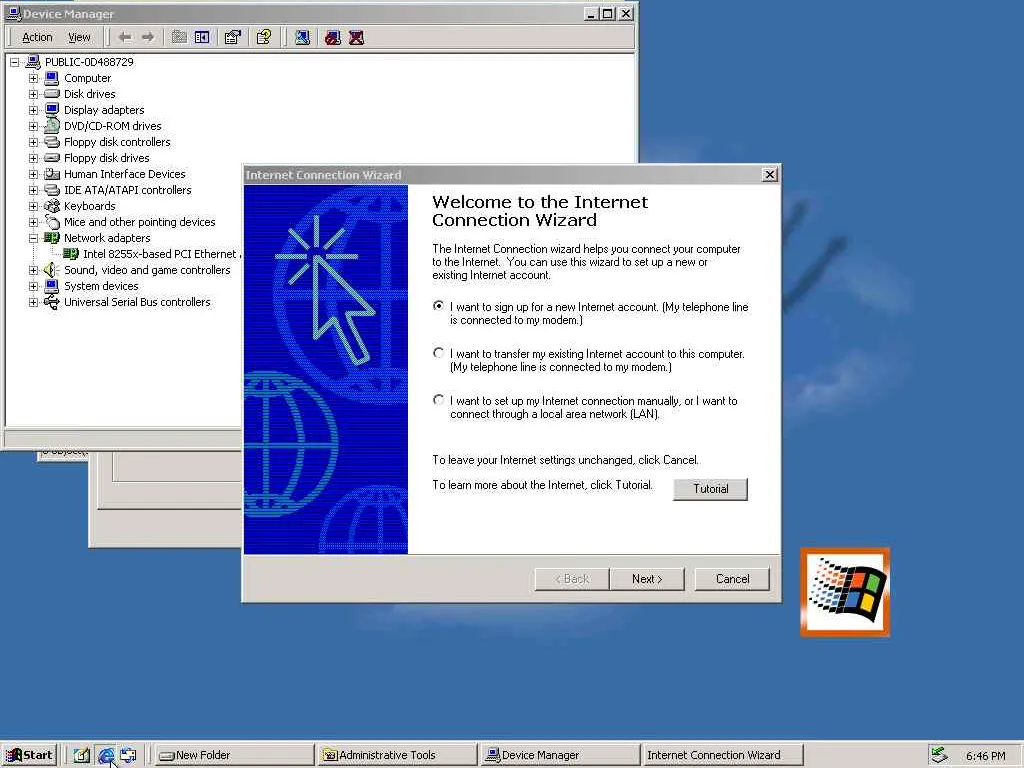Image resolution: width=1024 pixels, height=768 pixels.
Task: Expand the Universal Serial Bus controllers node
Action: tap(33, 302)
